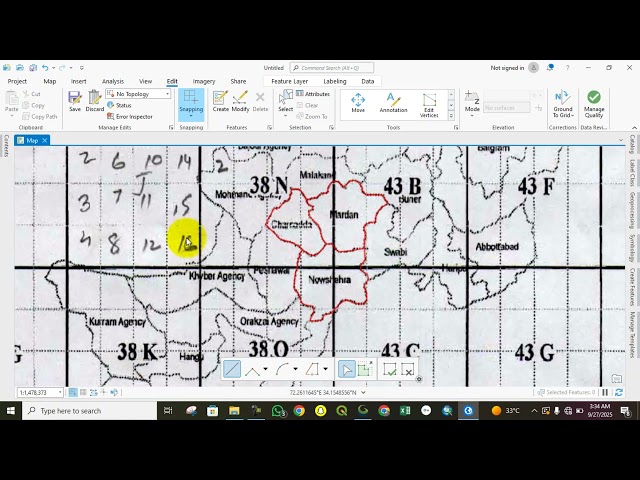Open the Symbology side pane tab
640x480 pixels.
point(632,248)
